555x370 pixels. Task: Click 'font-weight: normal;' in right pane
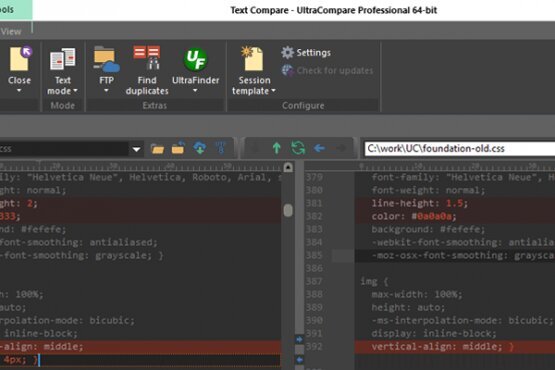428,190
